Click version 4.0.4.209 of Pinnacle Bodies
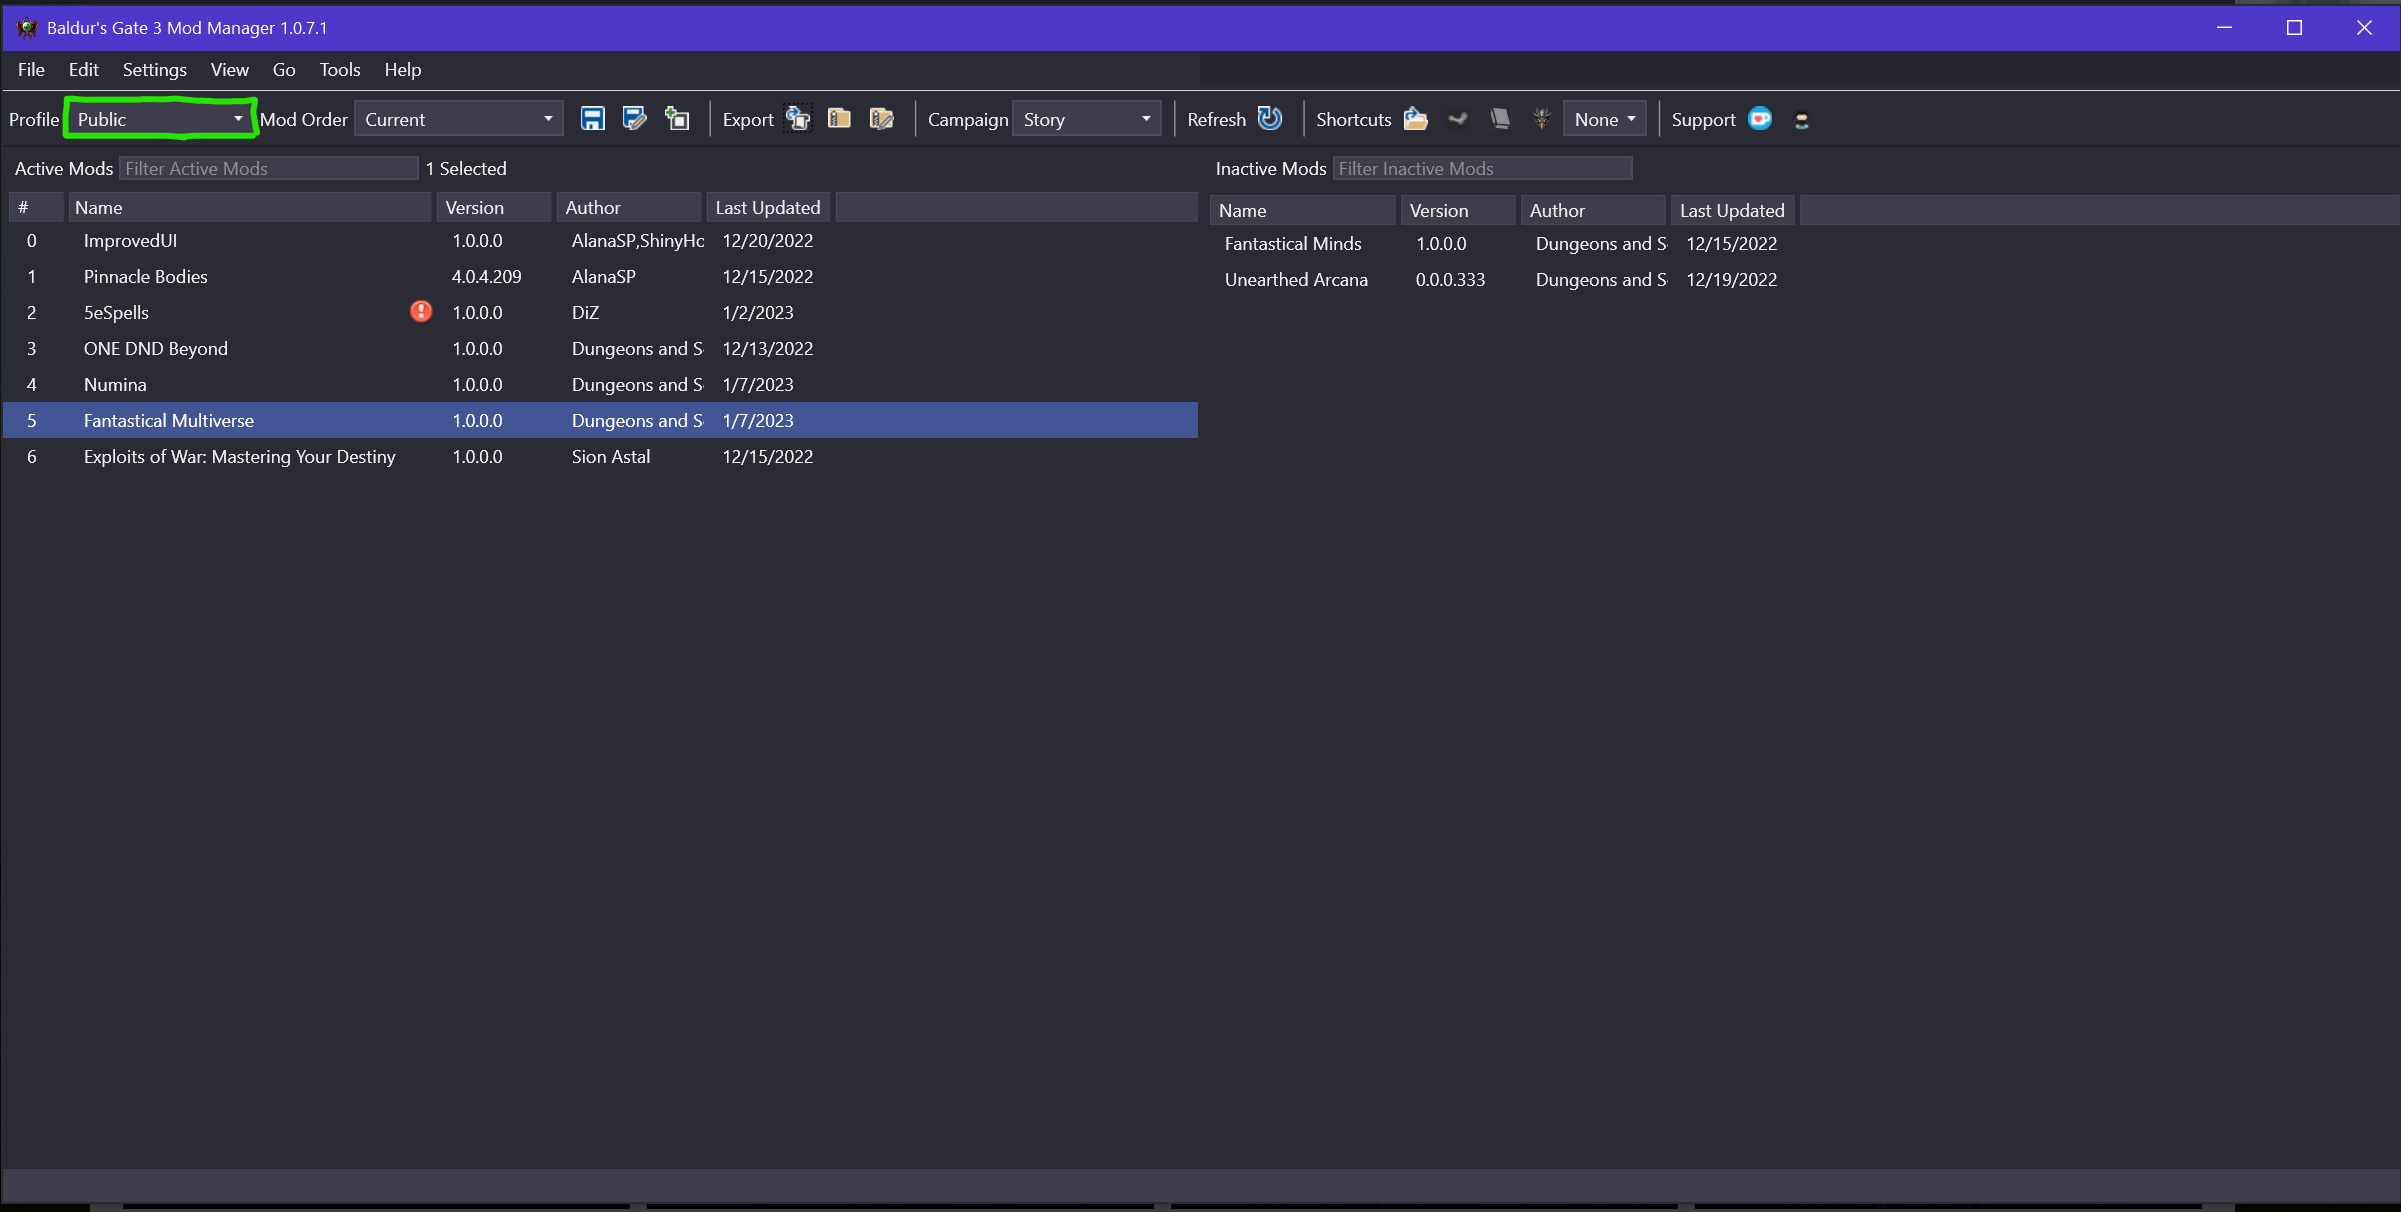 (x=486, y=277)
